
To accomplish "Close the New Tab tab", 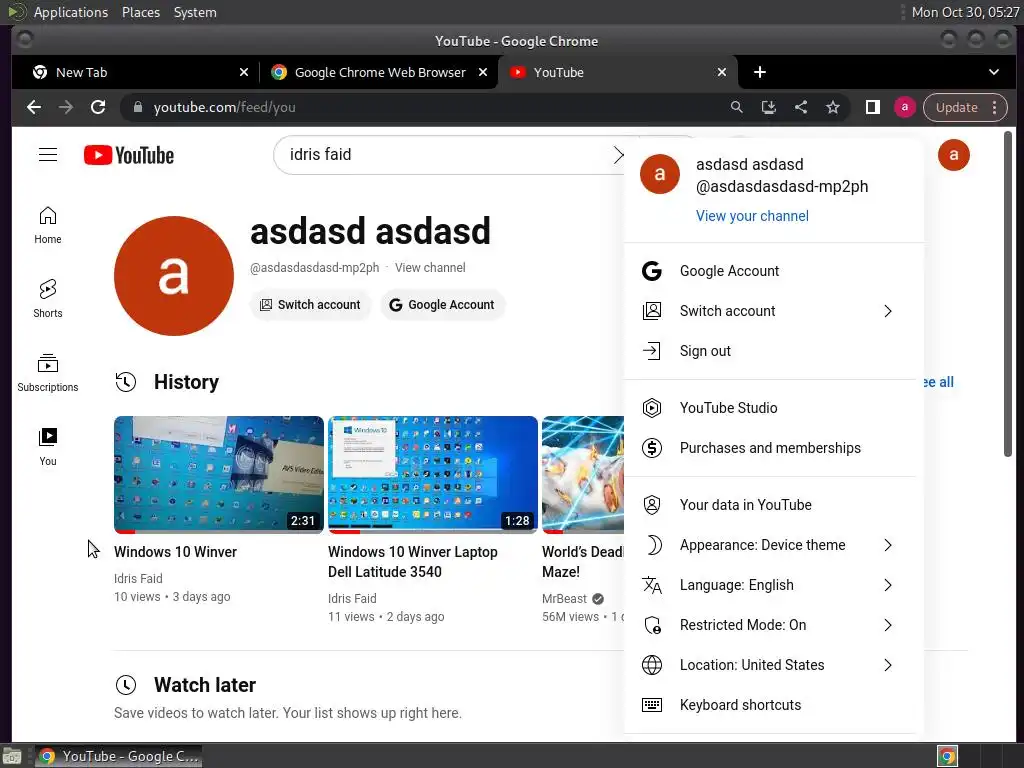I will point(244,72).
